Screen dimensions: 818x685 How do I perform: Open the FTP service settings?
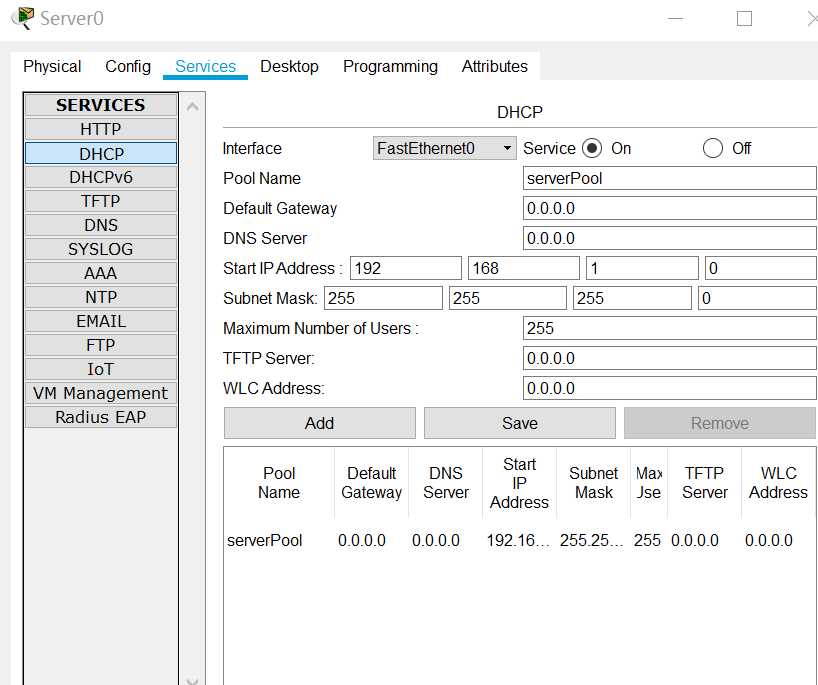[x=101, y=345]
